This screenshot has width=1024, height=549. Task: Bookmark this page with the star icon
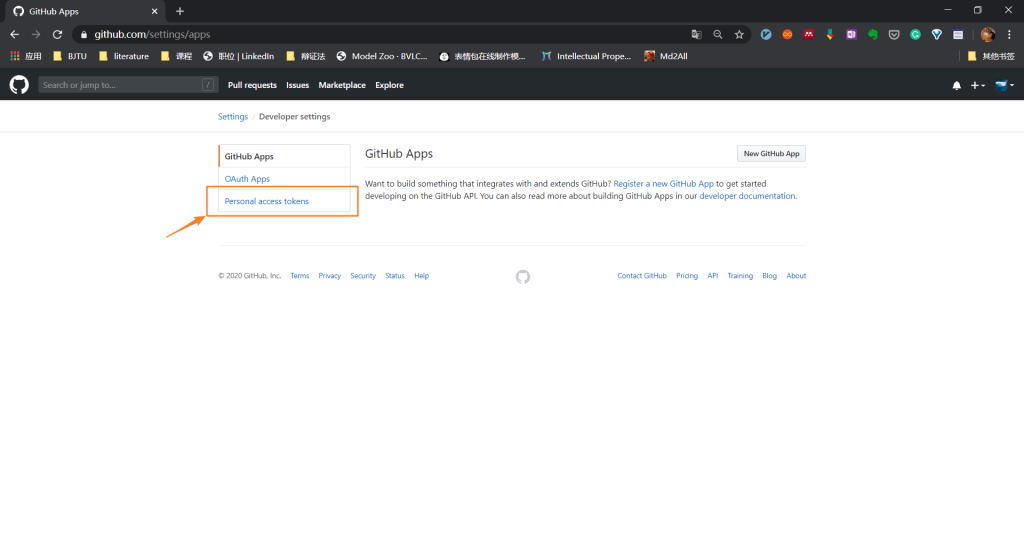pos(739,35)
